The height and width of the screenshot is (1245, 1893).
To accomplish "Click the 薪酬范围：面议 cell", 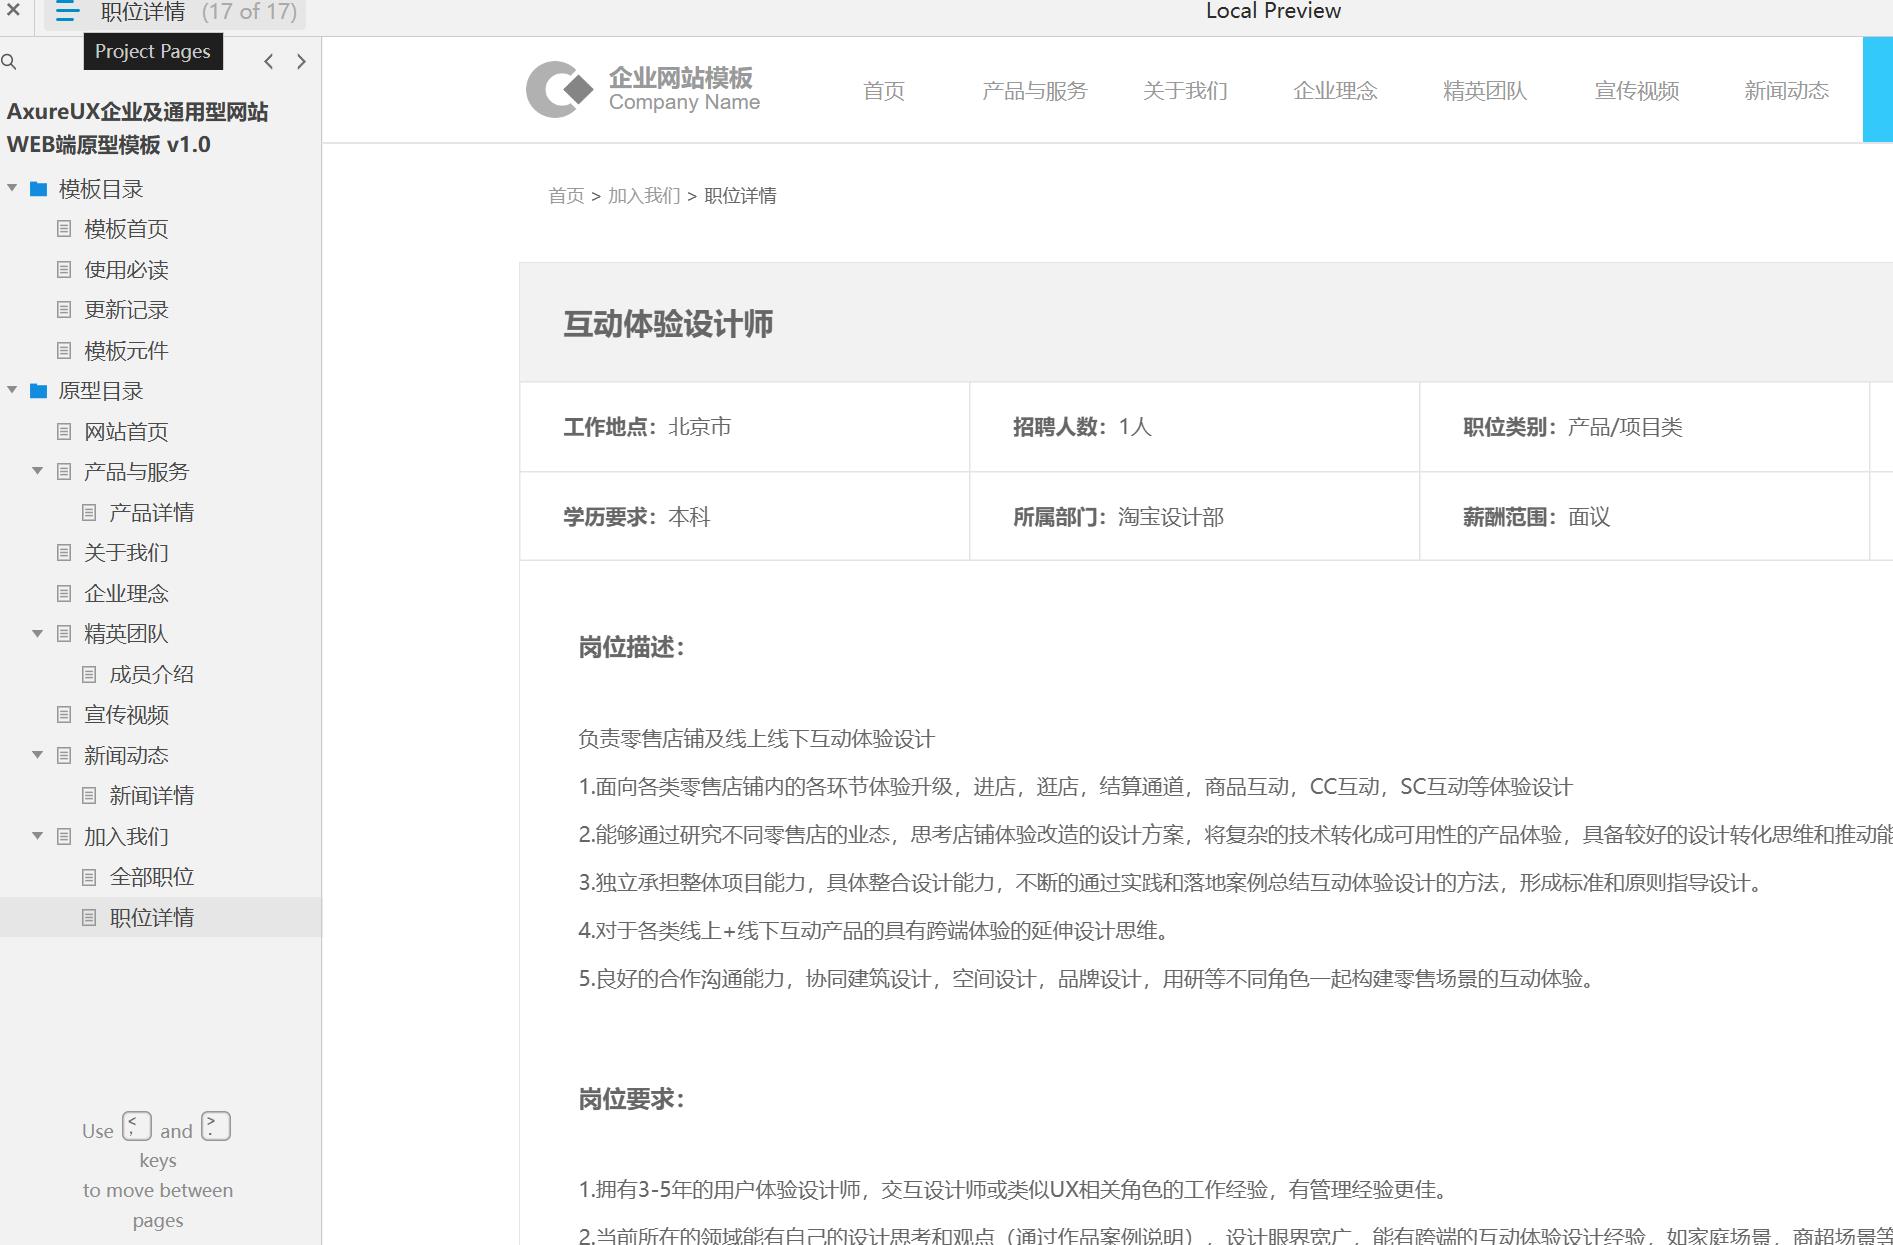I will (1645, 516).
